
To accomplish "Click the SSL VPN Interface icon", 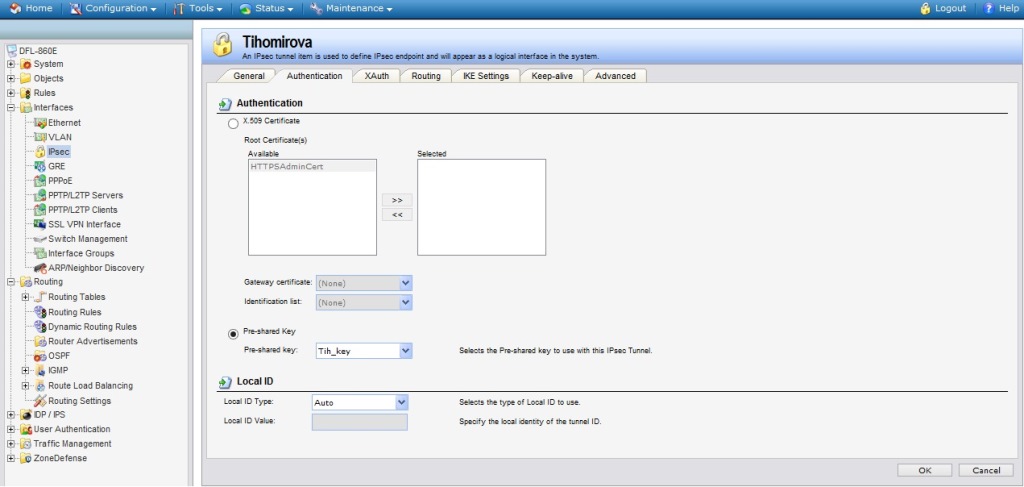I will 40,224.
